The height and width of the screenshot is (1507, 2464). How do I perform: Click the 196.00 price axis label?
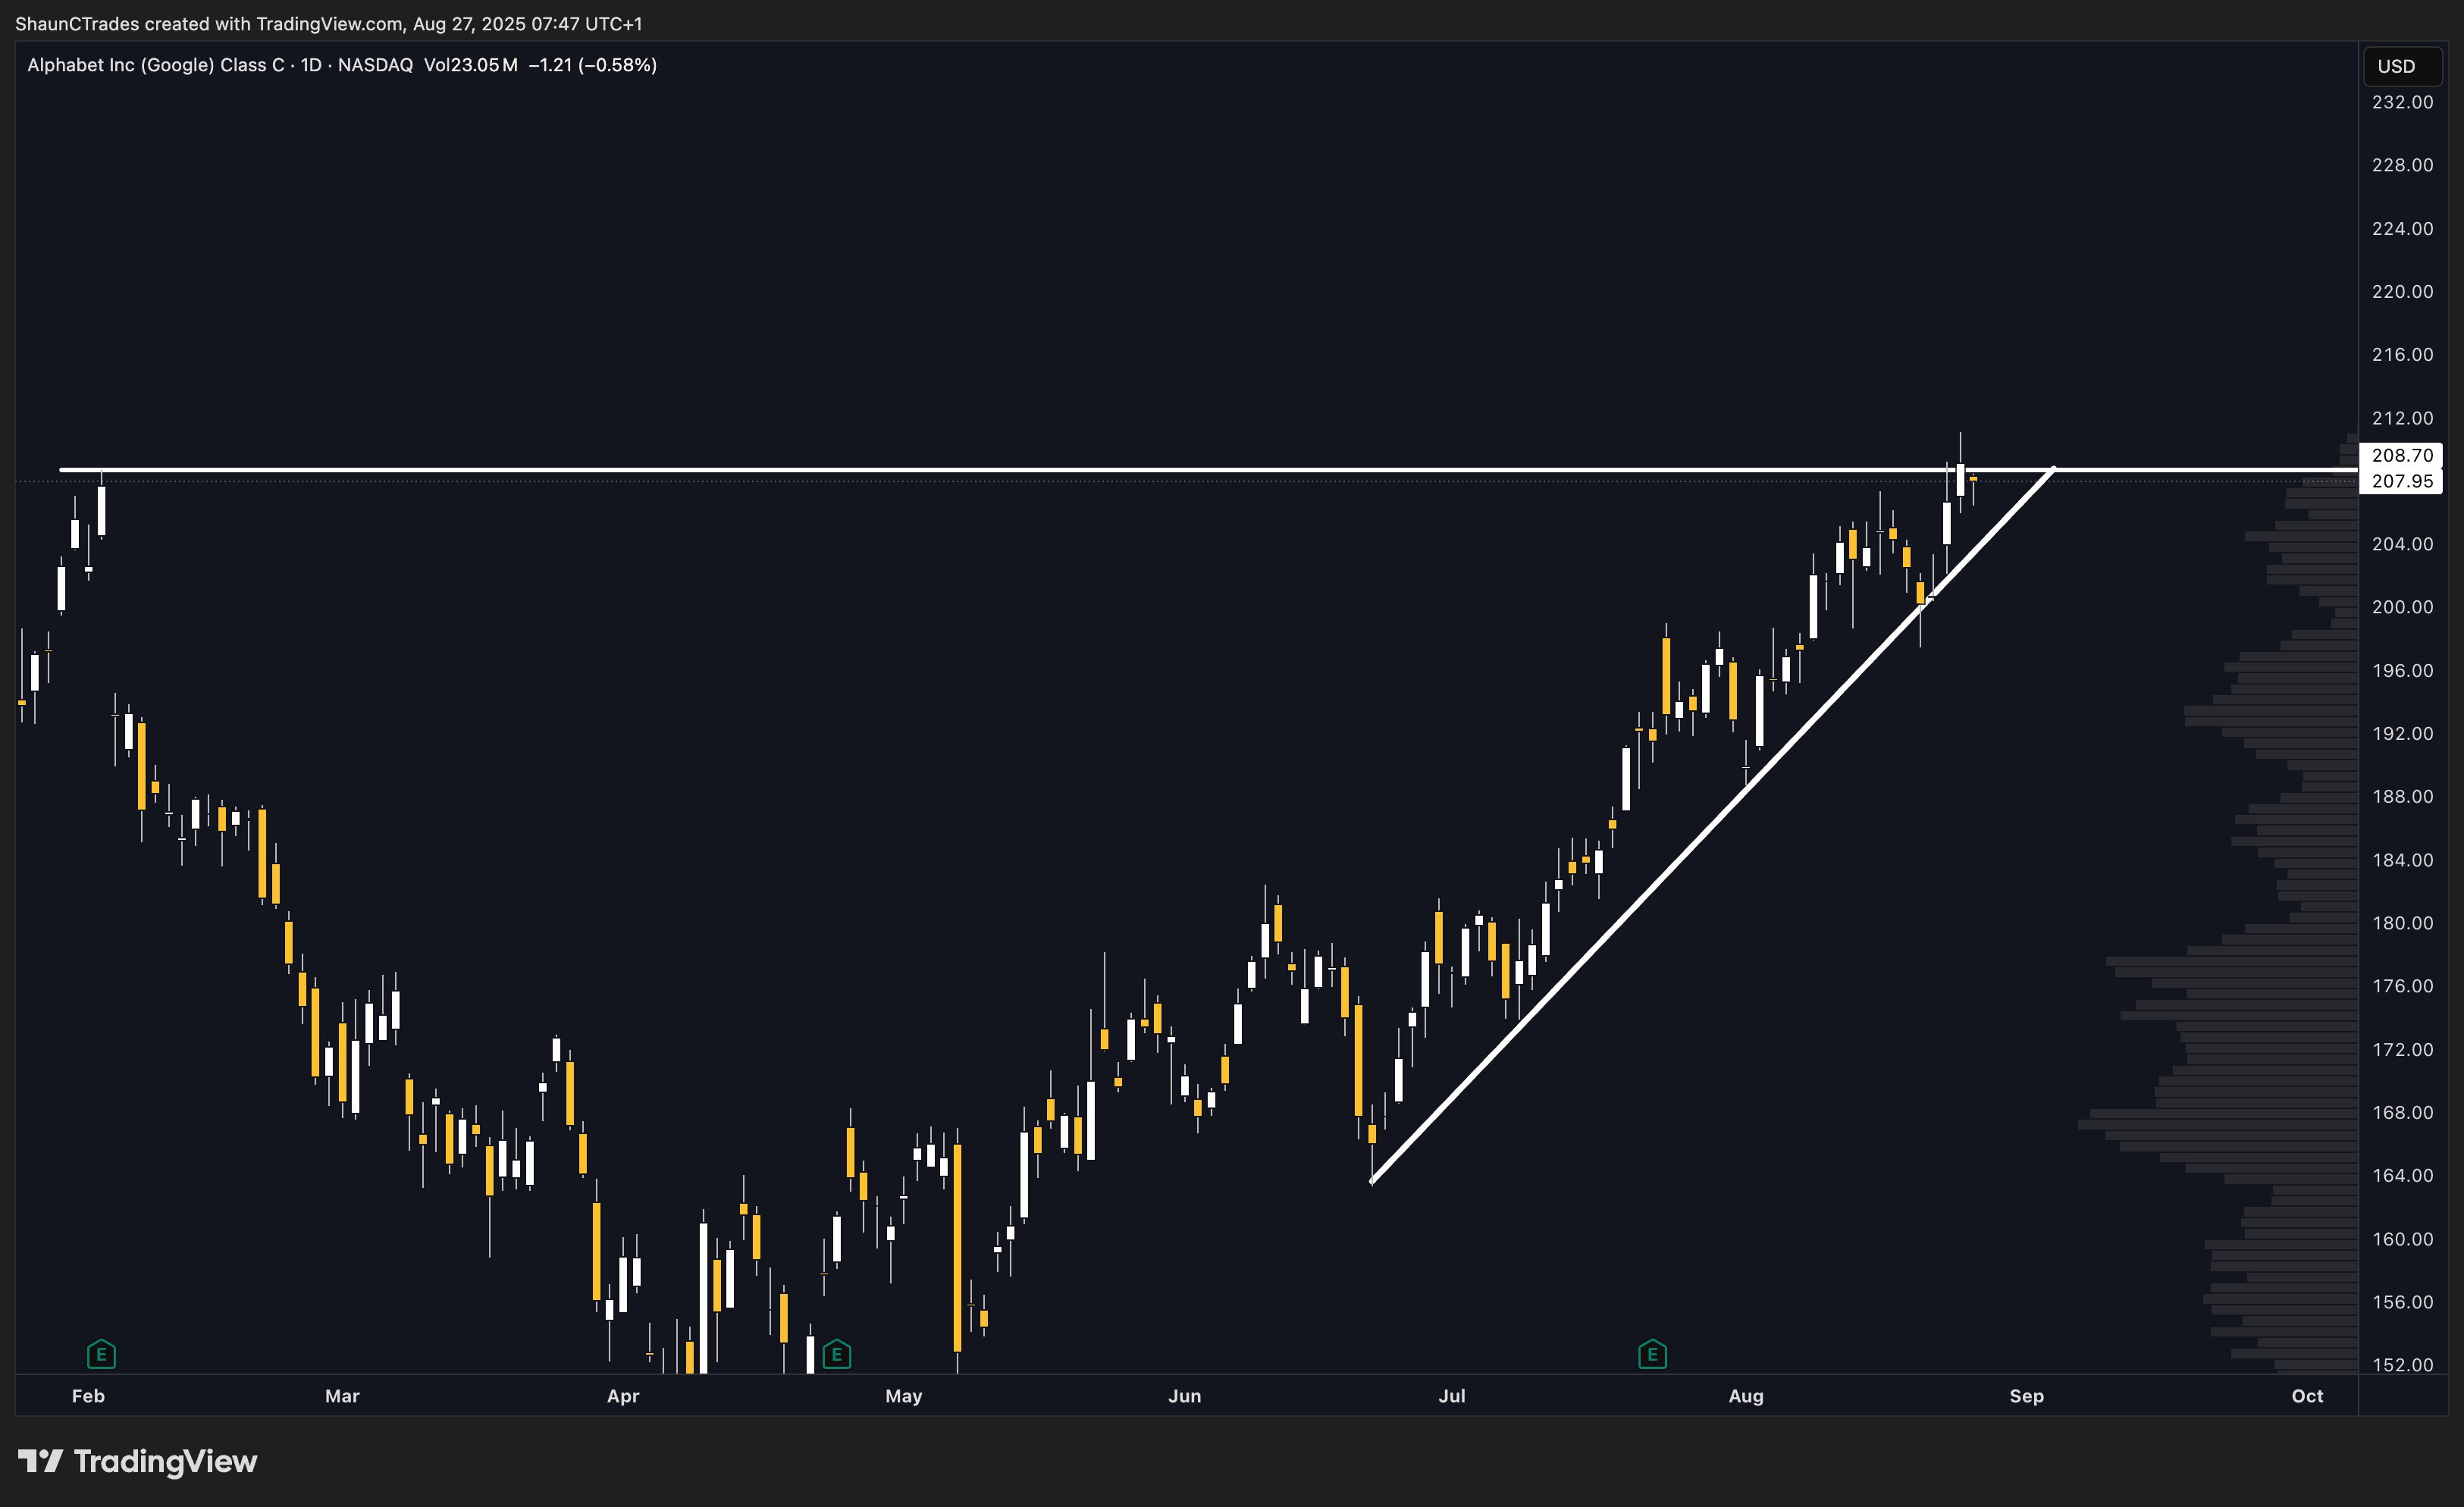(2403, 670)
